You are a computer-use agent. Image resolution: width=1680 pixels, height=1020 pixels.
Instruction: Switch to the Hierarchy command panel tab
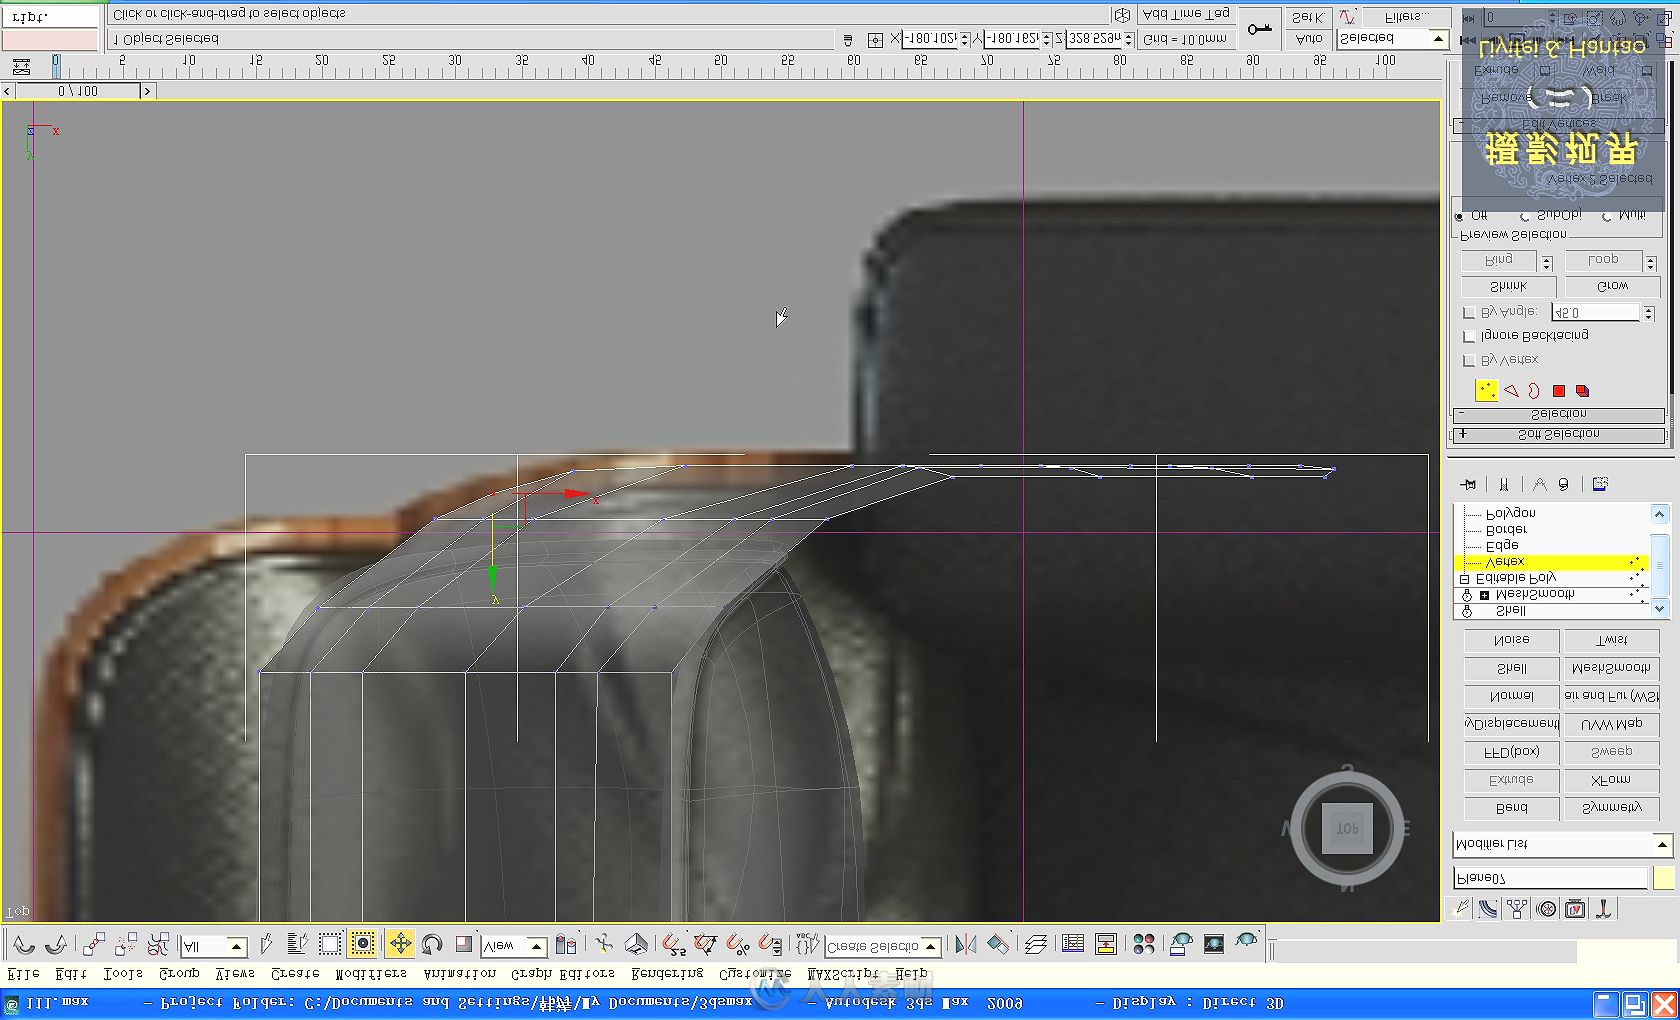(1517, 909)
